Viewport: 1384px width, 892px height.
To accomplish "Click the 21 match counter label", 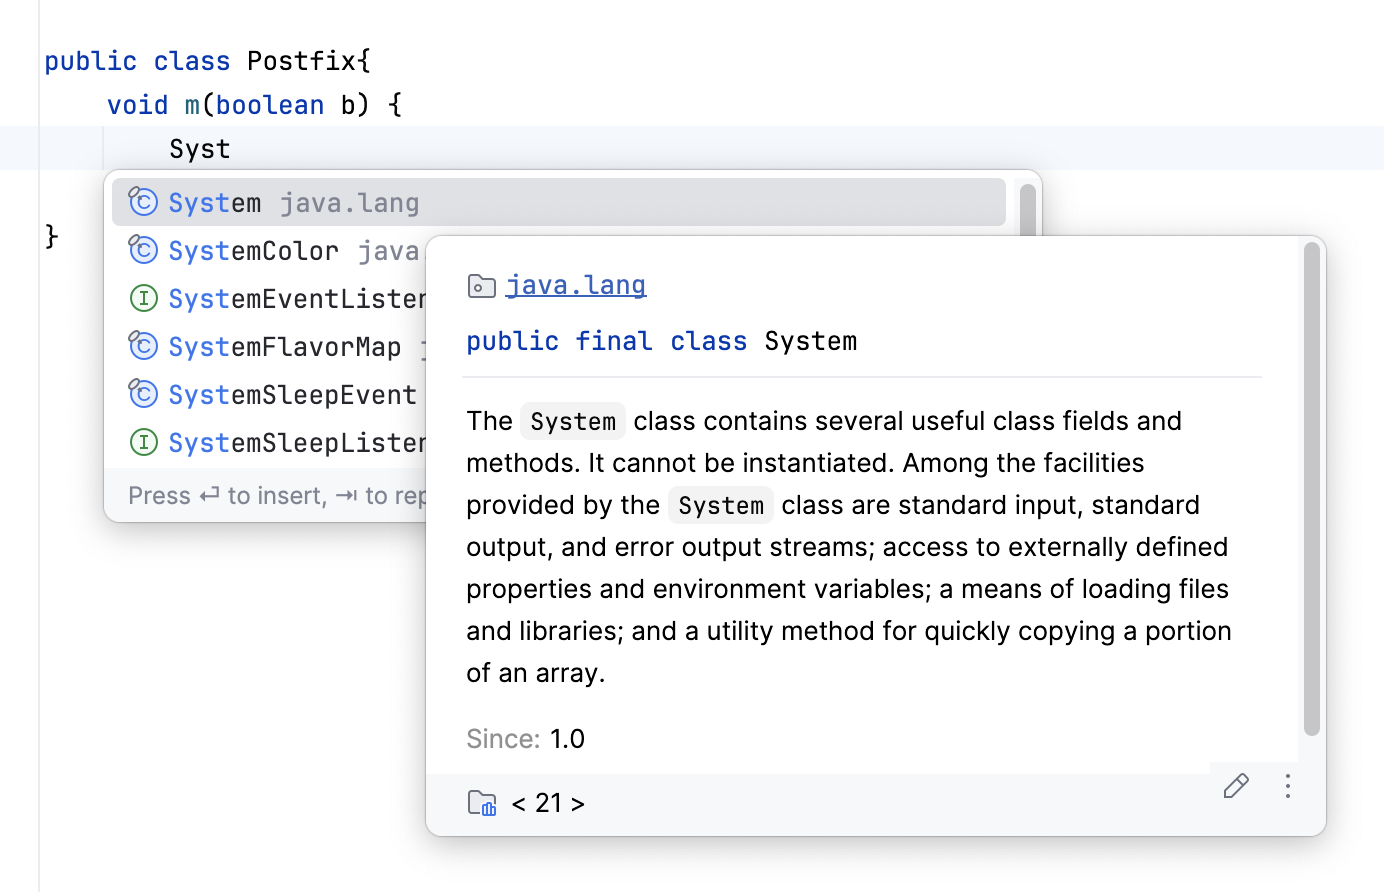I will pyautogui.click(x=549, y=803).
